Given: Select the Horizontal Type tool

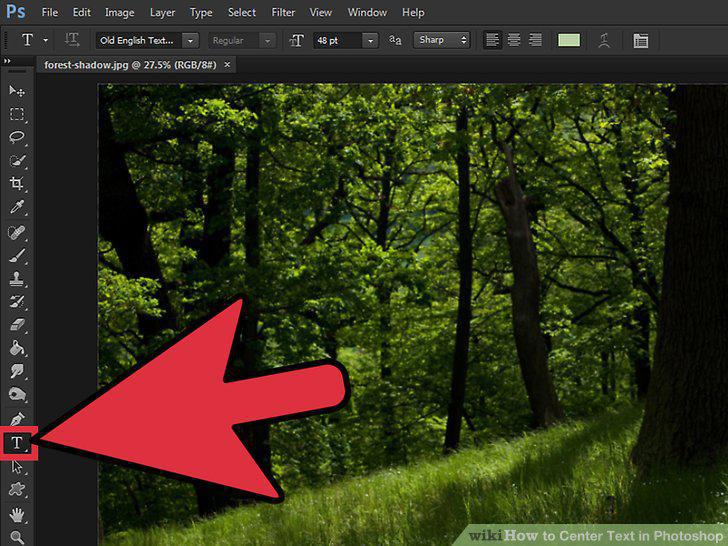Looking at the screenshot, I should pos(17,442).
